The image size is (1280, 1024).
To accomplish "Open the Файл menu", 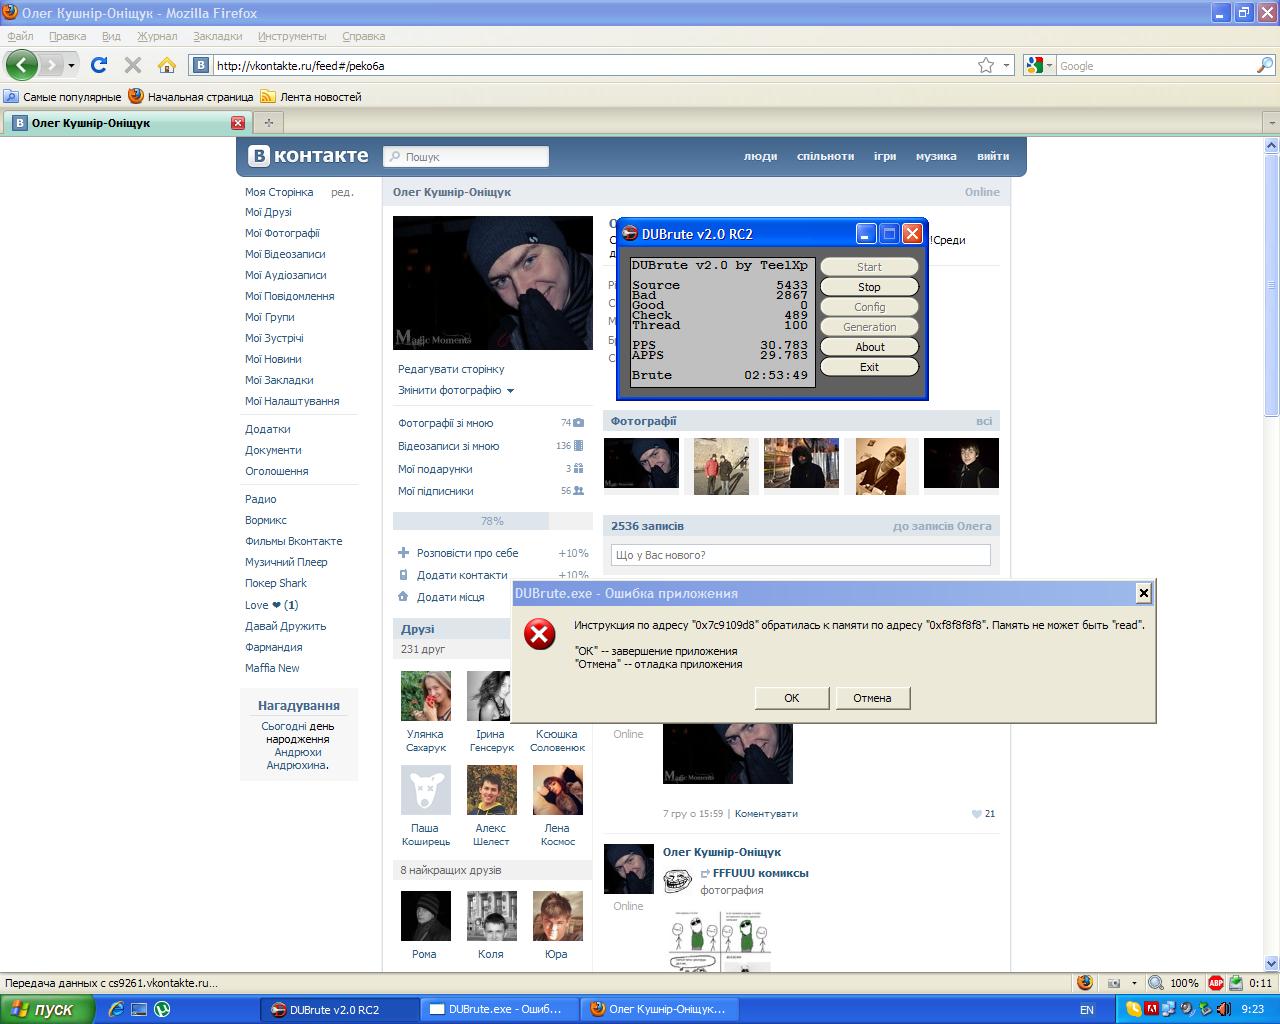I will (20, 36).
